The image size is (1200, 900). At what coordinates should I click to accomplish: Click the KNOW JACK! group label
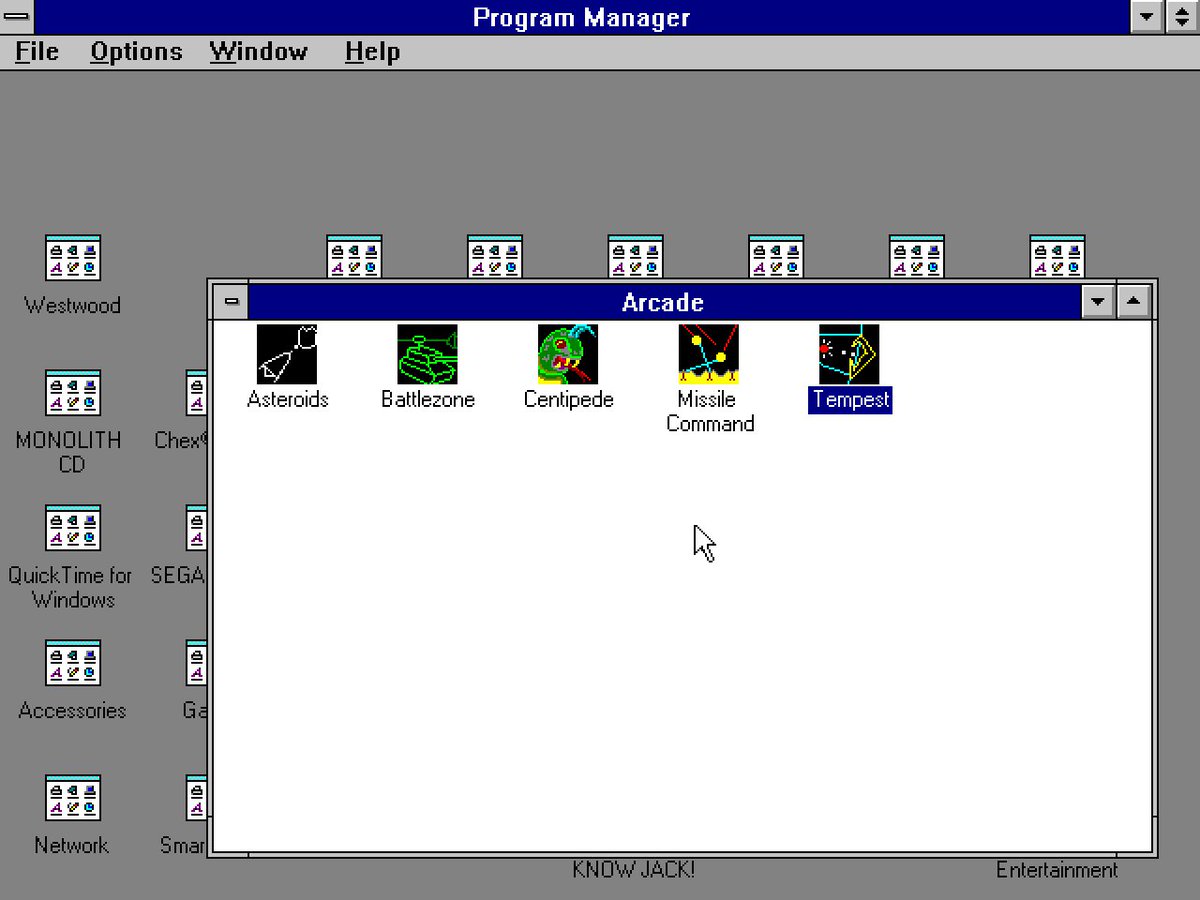tap(633, 870)
